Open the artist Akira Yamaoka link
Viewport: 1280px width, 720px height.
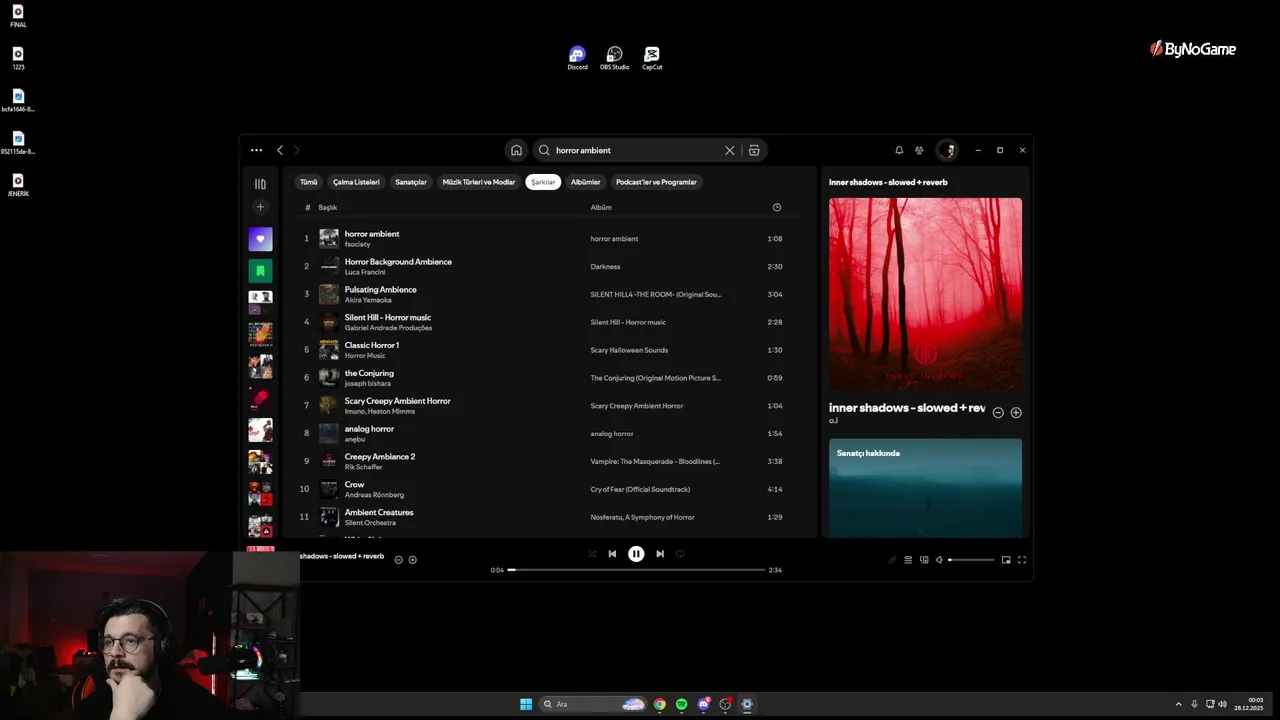(368, 300)
